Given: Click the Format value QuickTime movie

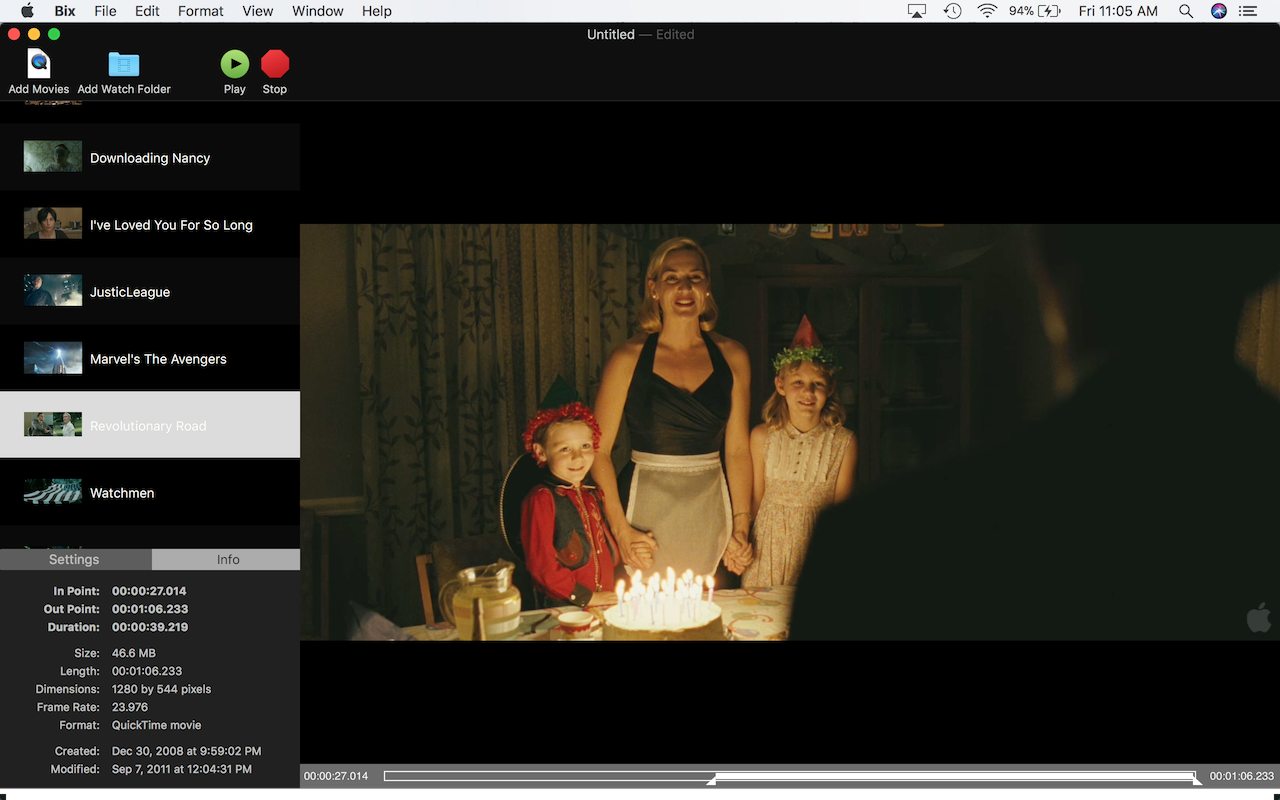Looking at the screenshot, I should tap(157, 725).
